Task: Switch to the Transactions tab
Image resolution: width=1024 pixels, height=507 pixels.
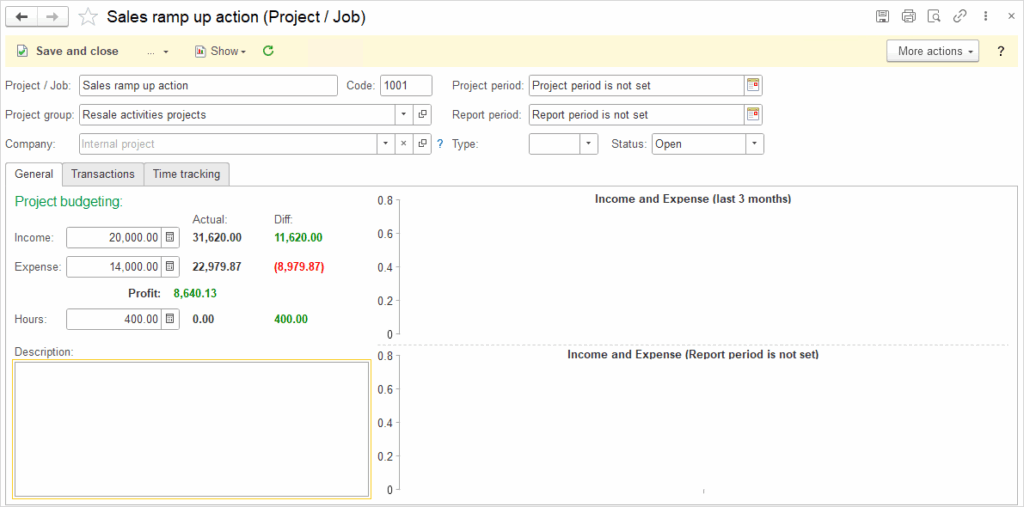Action: coord(103,174)
